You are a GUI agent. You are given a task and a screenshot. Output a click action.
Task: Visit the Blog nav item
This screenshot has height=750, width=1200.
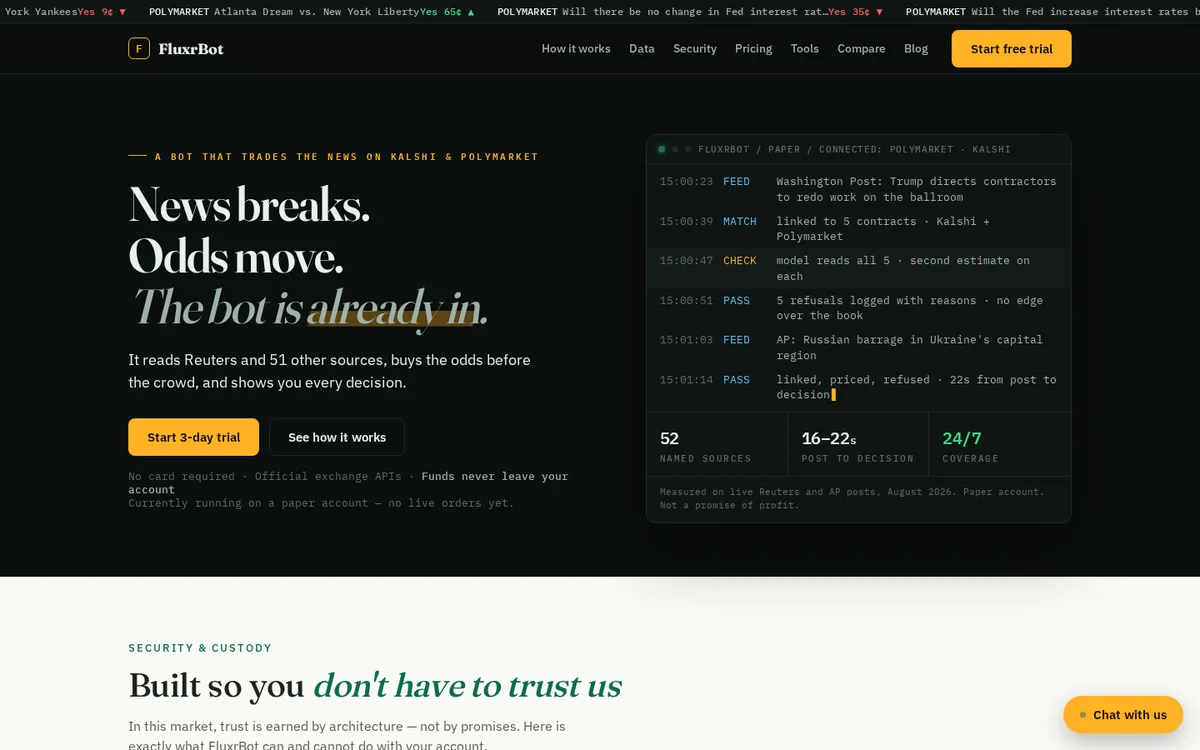[x=916, y=48]
